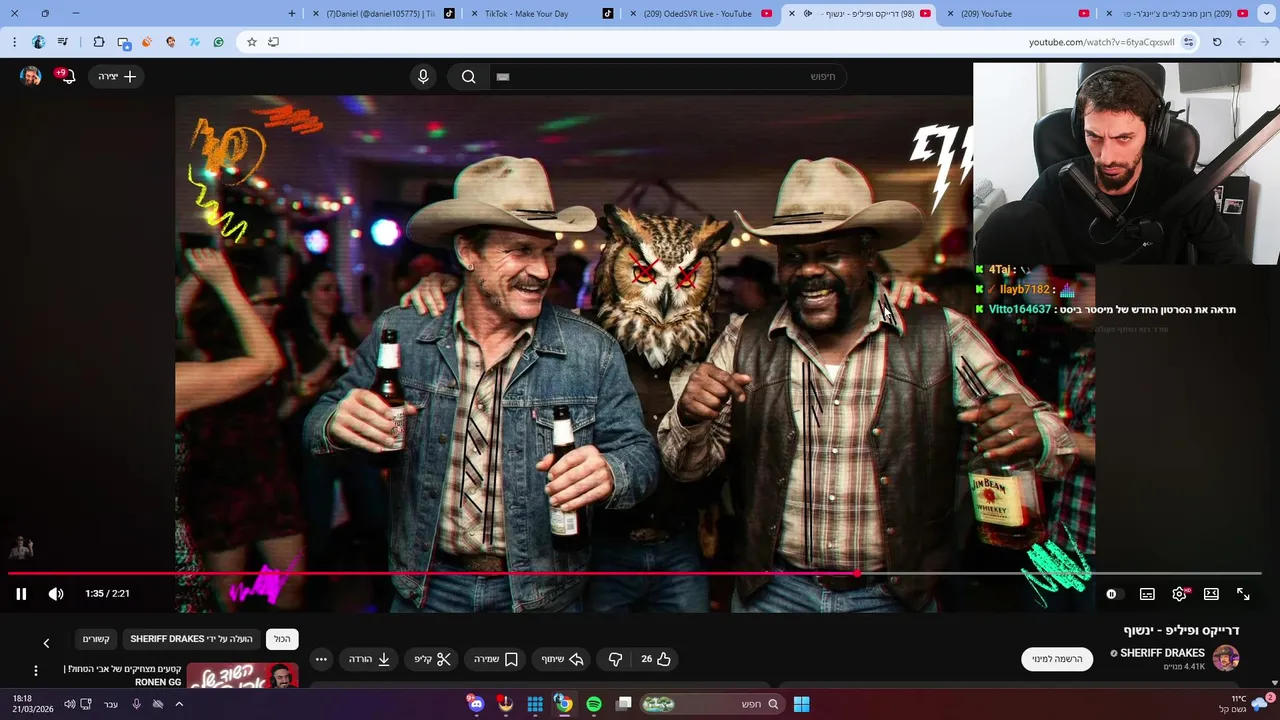Open the site info tune icon in address bar
This screenshot has height=720, width=1280.
point(1188,42)
